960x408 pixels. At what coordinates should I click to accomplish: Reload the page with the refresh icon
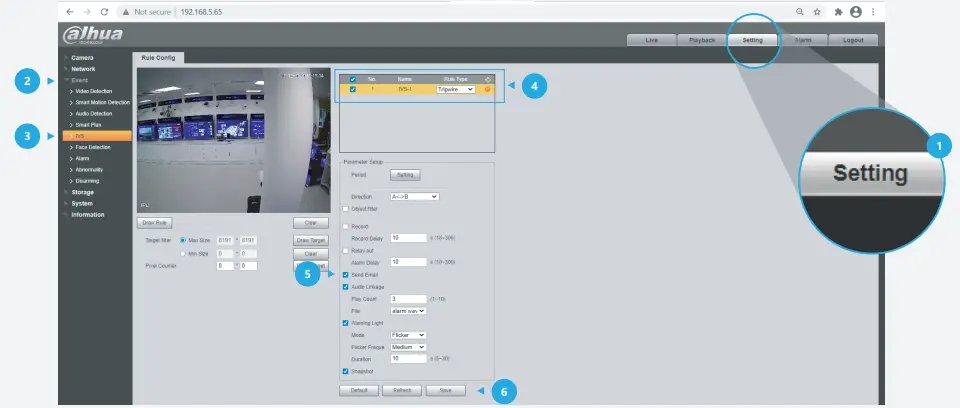pos(105,12)
